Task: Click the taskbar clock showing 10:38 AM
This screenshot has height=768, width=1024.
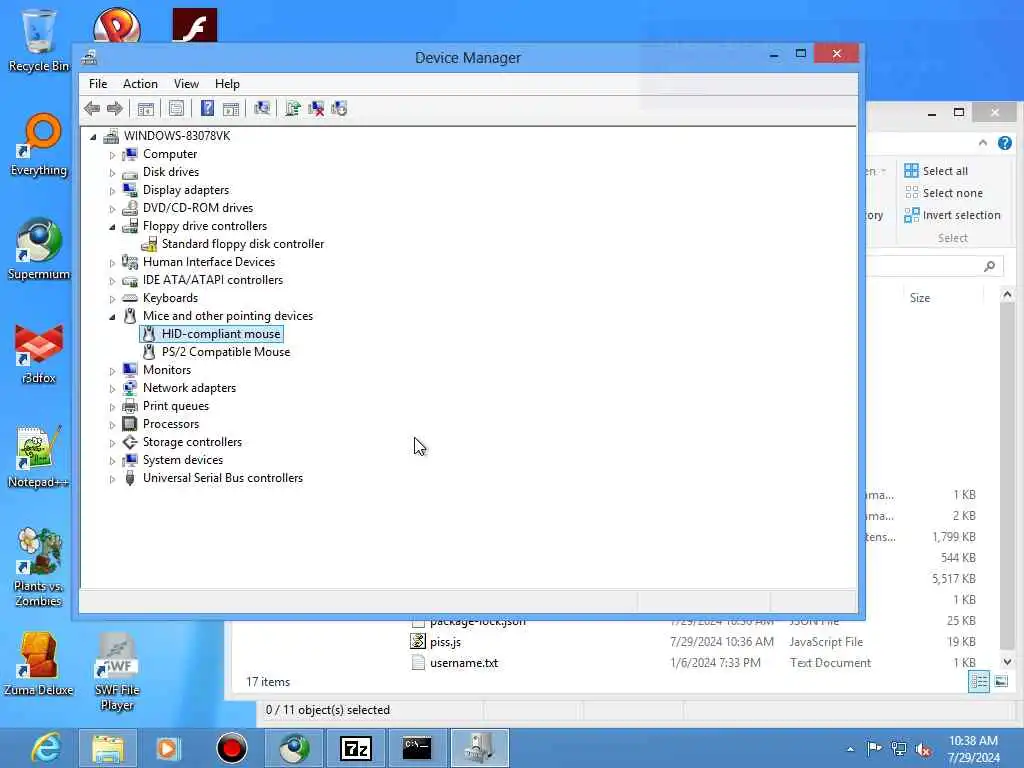Action: tap(974, 749)
